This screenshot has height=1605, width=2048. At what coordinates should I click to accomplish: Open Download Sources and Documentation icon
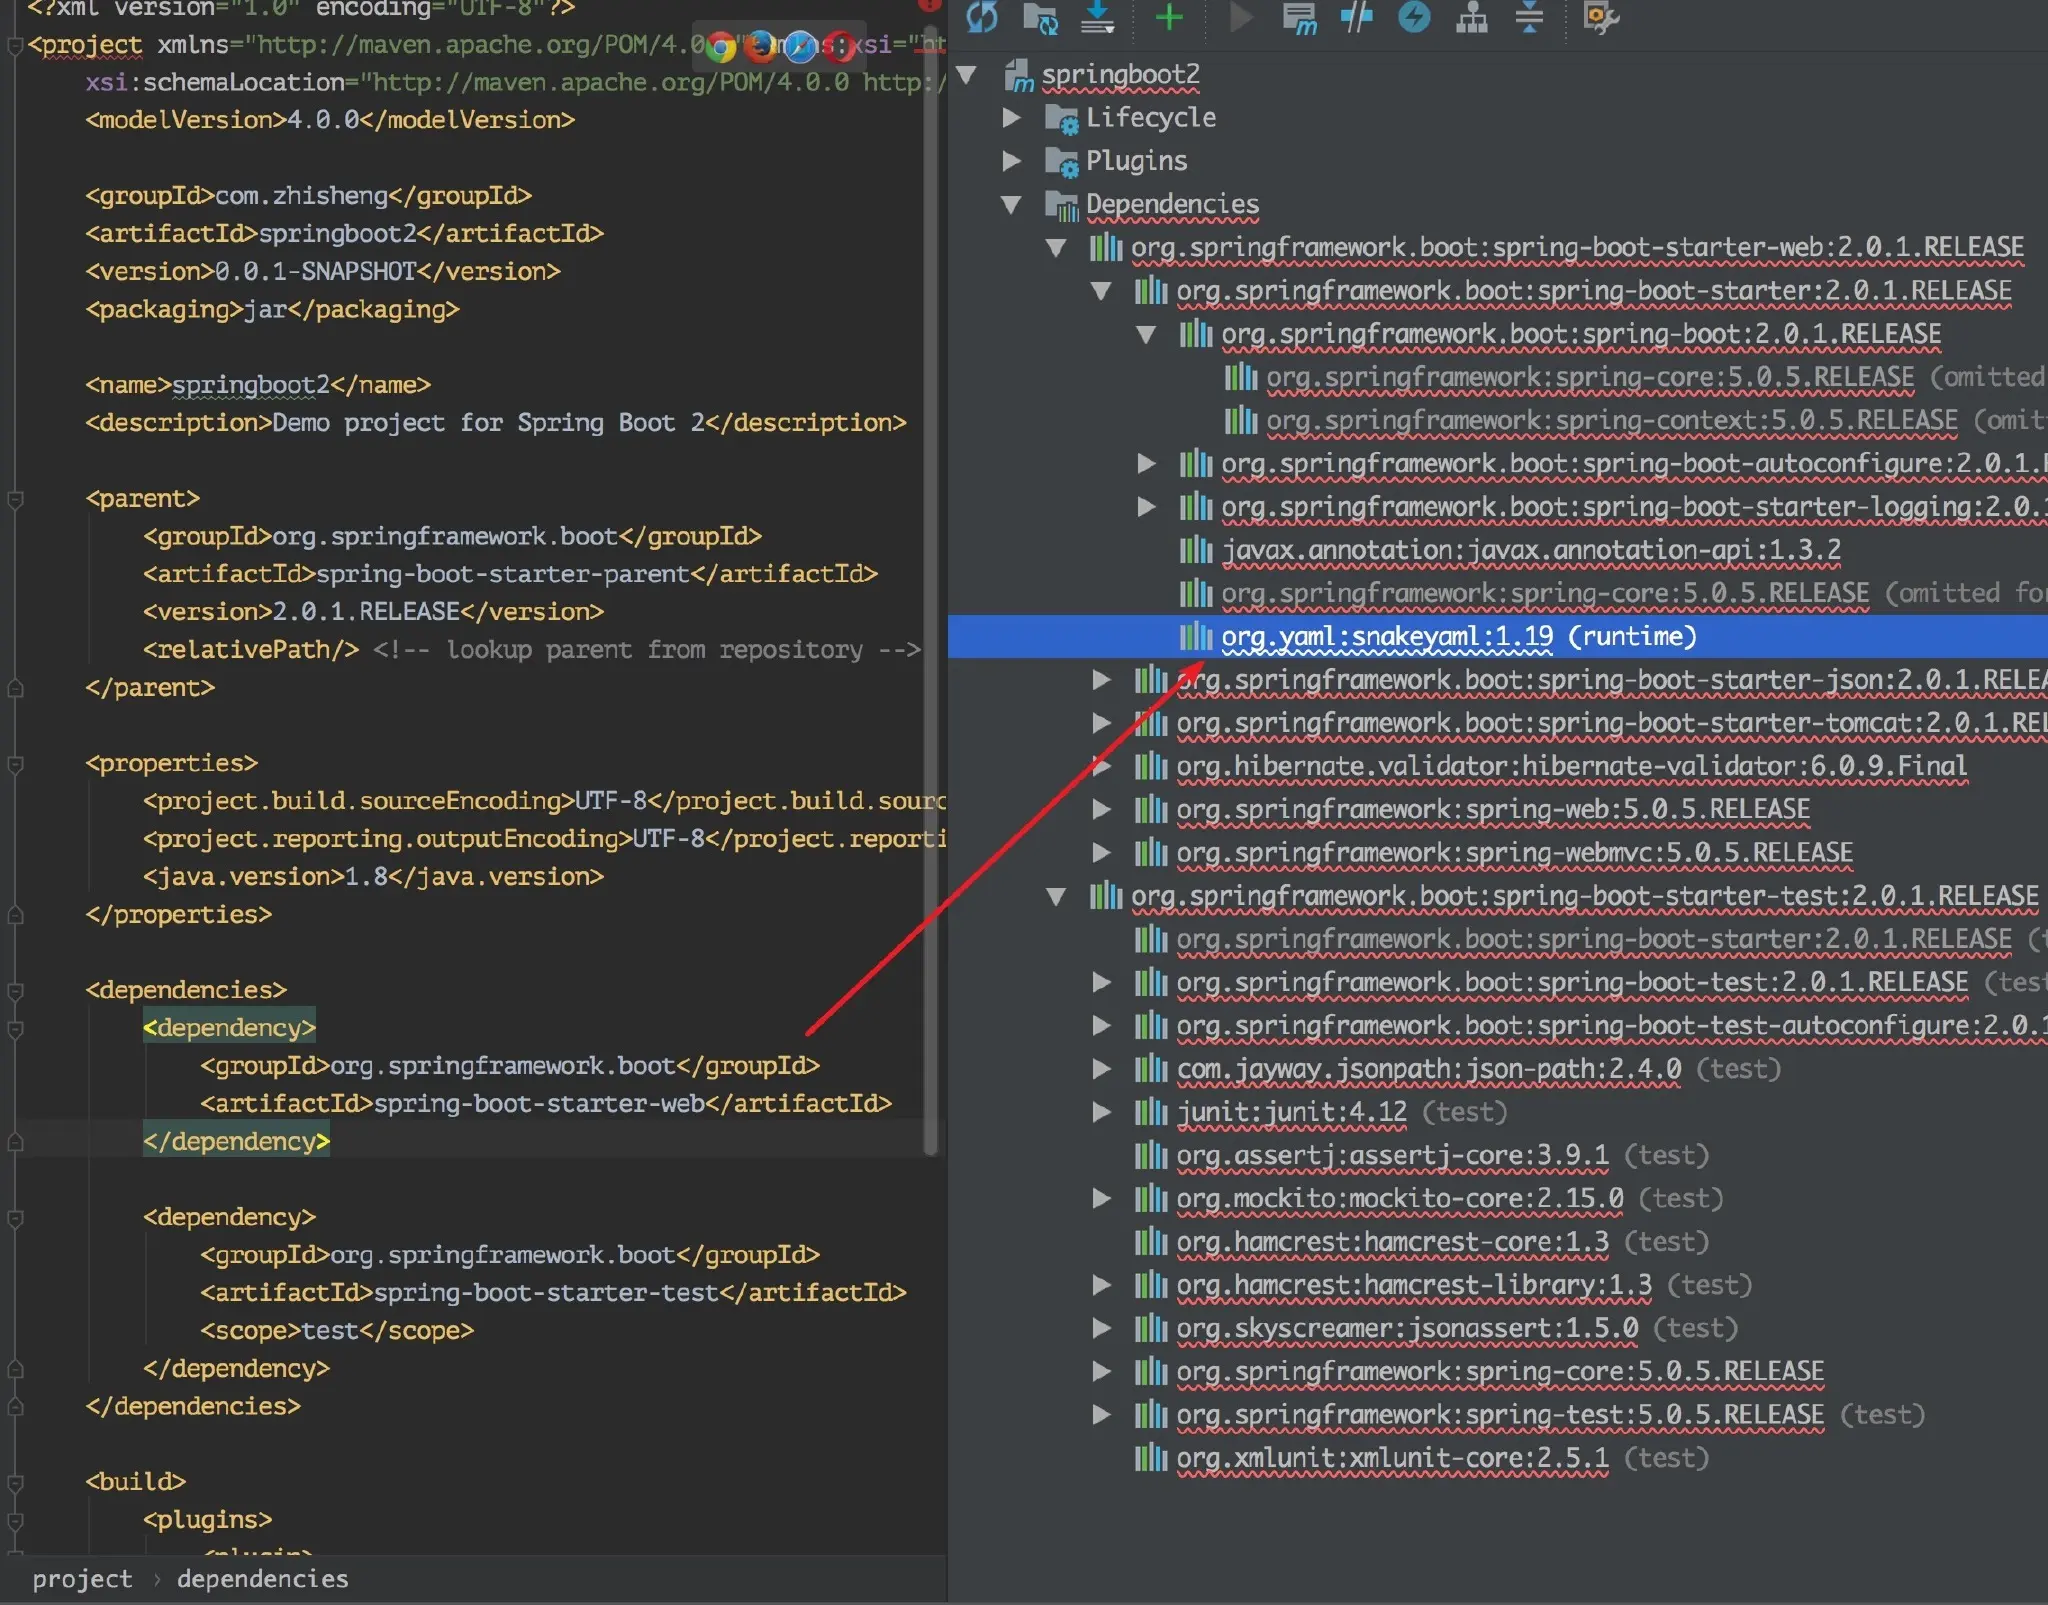coord(1098,18)
